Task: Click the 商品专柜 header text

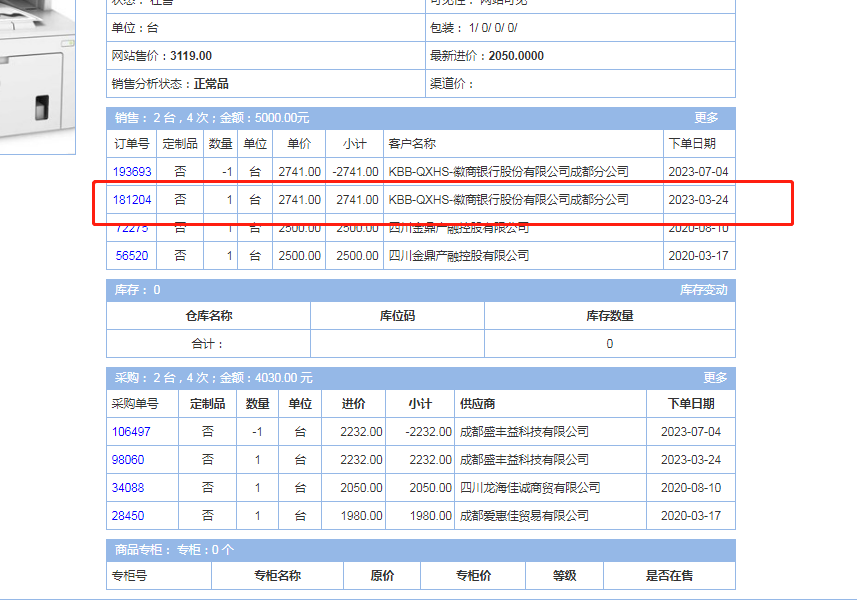Action: point(174,549)
